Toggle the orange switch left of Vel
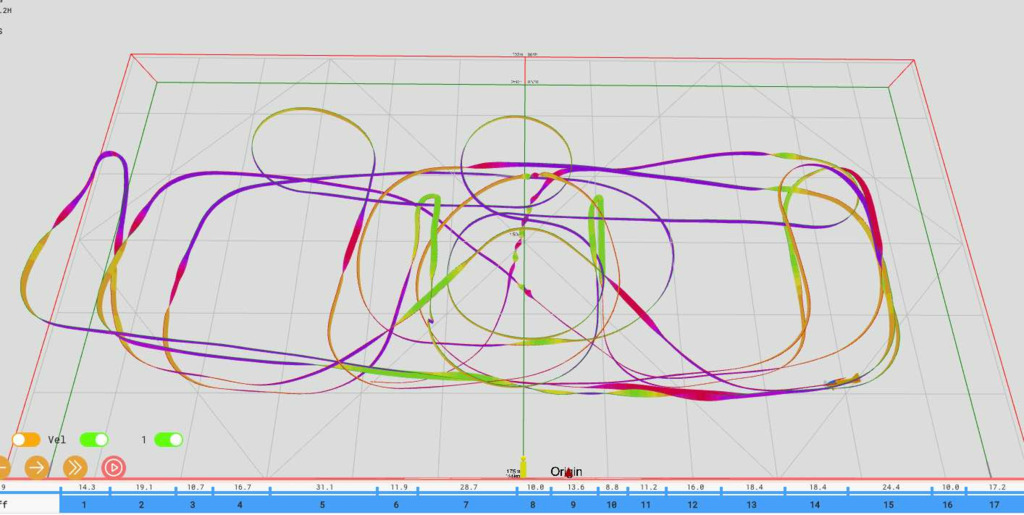 [26, 440]
